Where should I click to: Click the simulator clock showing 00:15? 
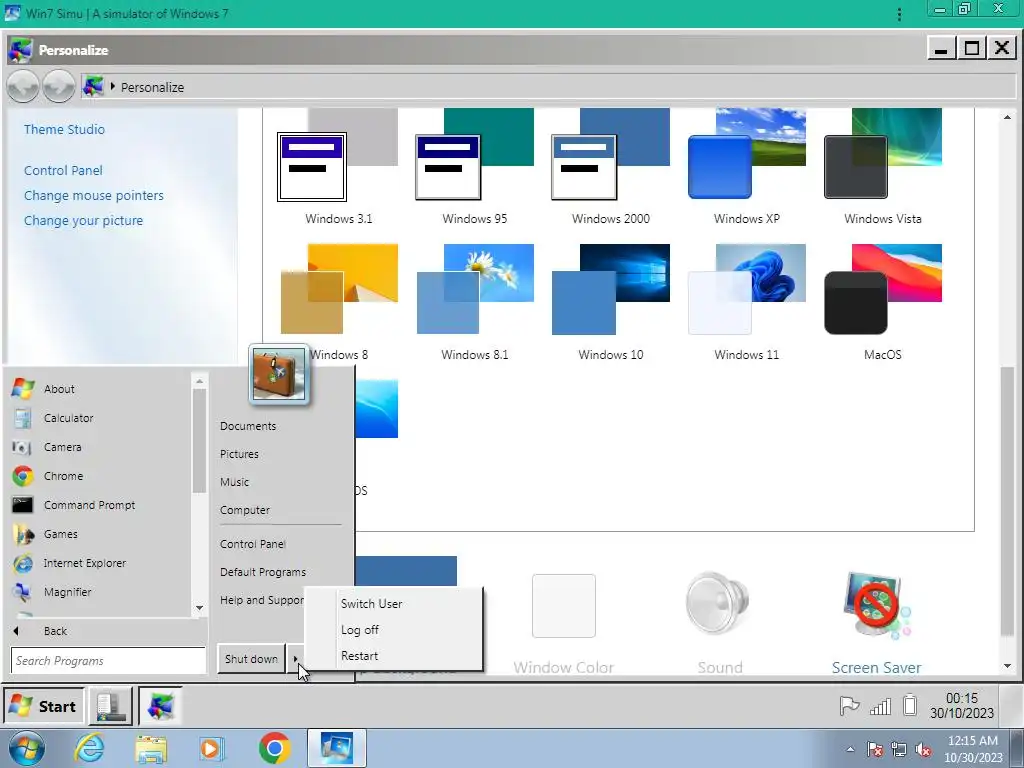[x=962, y=706]
